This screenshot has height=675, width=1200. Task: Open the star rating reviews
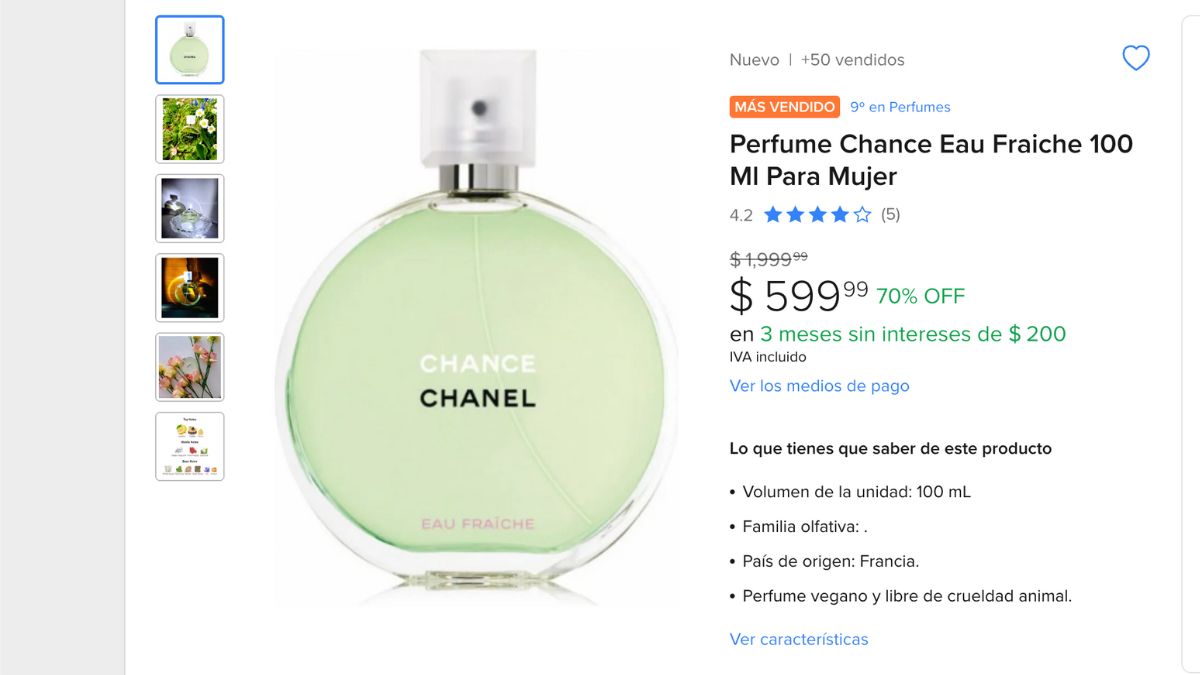point(817,214)
